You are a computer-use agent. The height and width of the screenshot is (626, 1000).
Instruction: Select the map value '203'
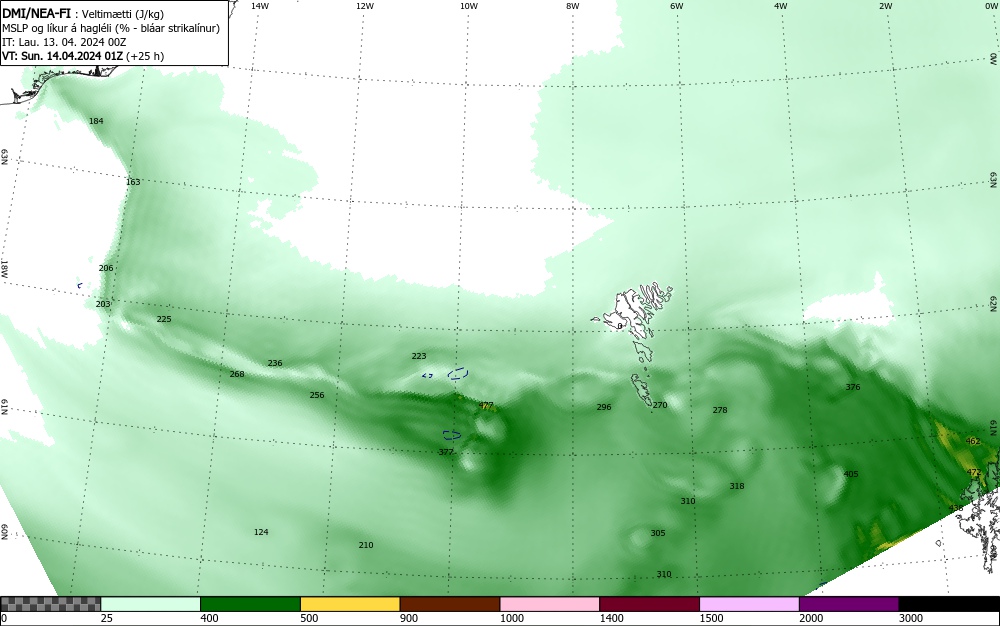coord(103,305)
